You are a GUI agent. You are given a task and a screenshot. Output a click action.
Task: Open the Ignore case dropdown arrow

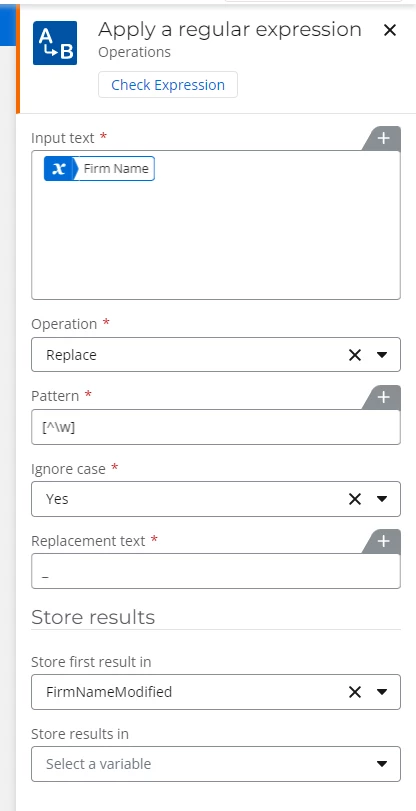click(382, 499)
